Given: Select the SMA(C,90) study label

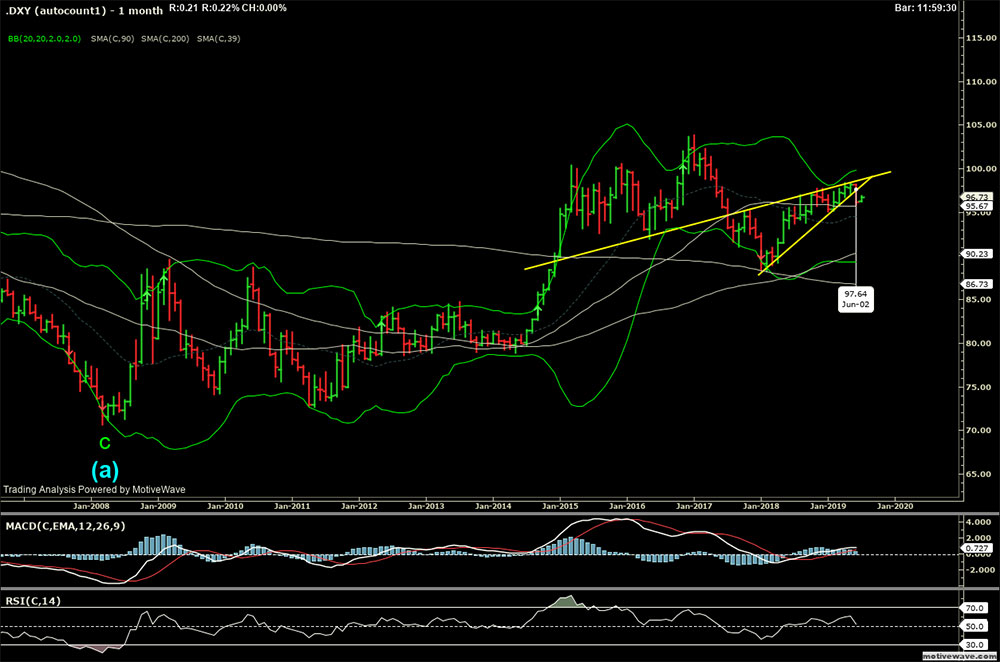Looking at the screenshot, I should coord(114,39).
